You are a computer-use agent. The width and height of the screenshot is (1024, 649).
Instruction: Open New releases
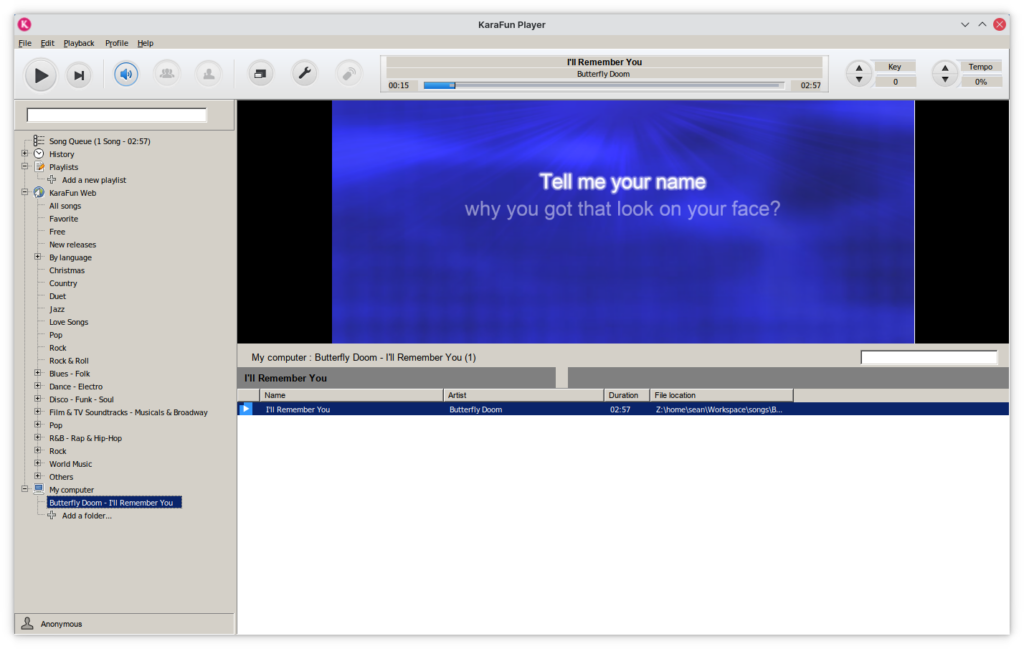[72, 245]
